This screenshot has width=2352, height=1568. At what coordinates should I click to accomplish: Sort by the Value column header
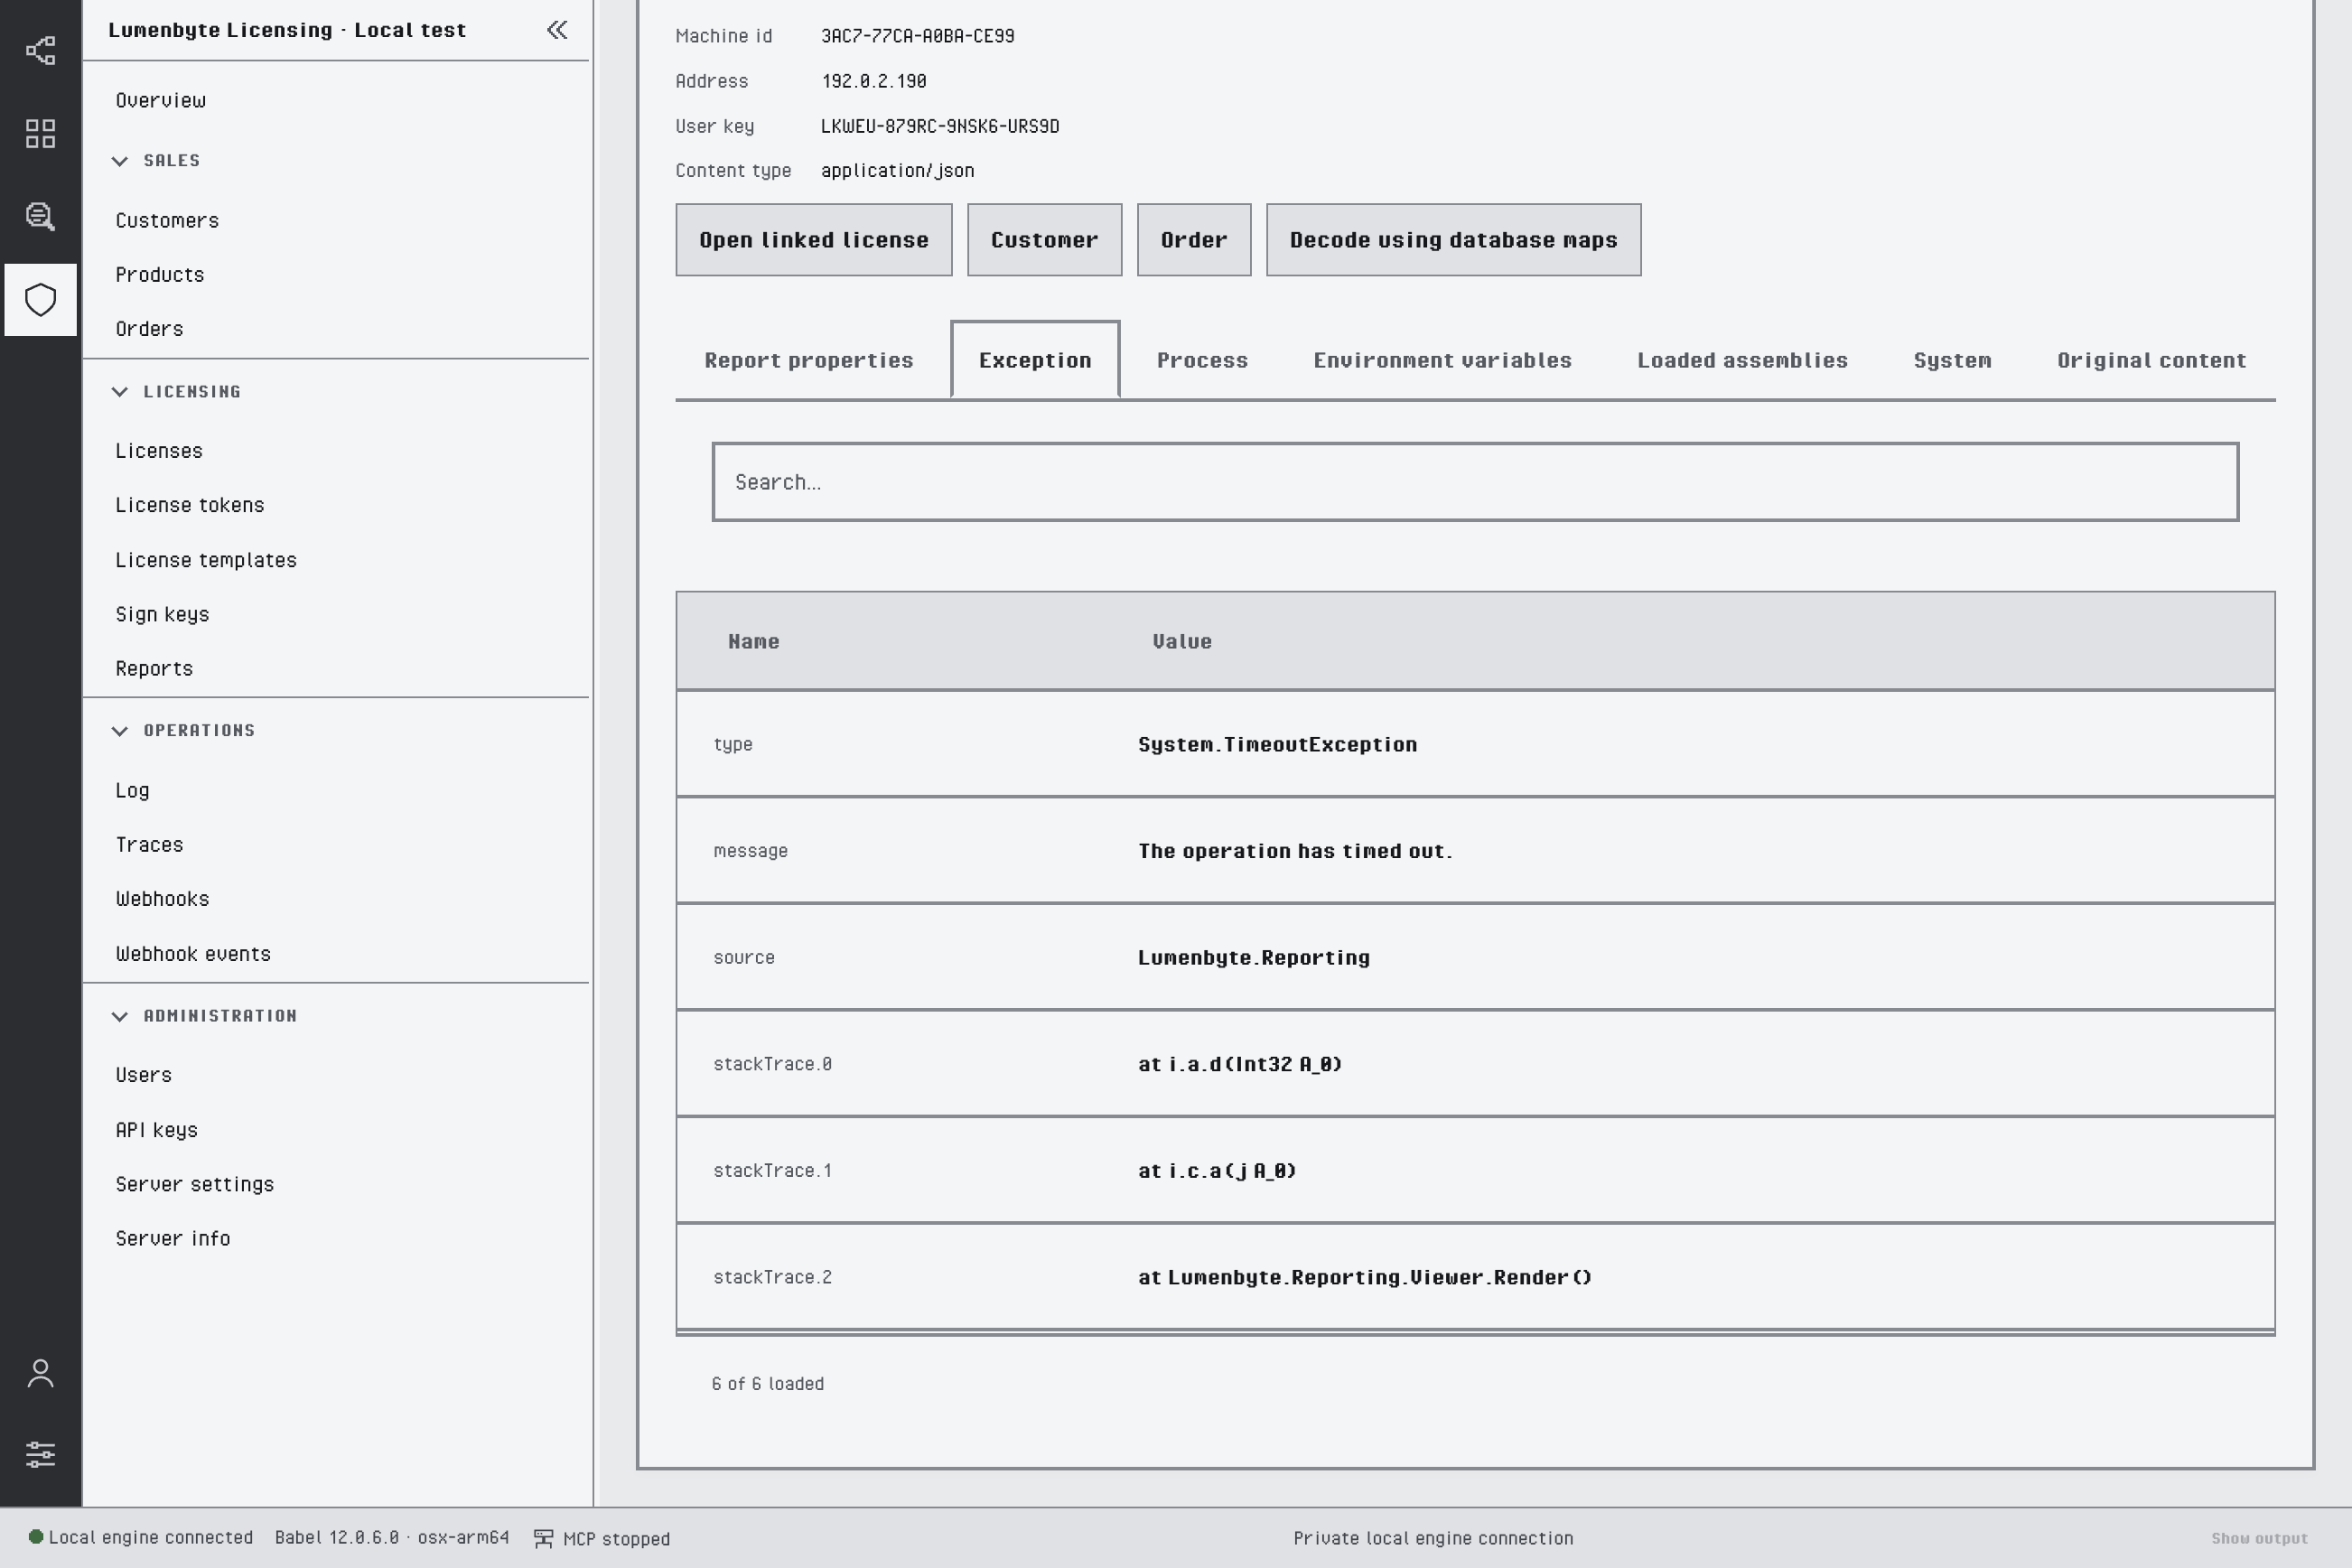[1182, 641]
